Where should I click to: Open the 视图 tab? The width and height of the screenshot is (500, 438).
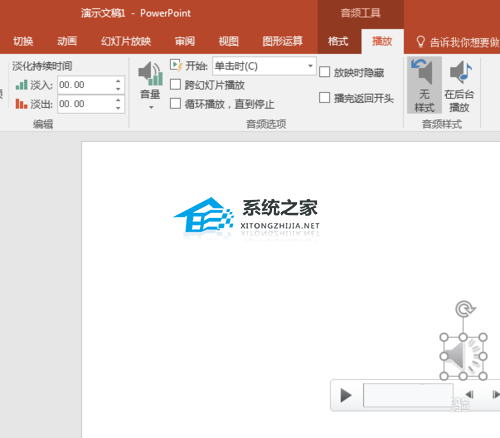pos(229,41)
